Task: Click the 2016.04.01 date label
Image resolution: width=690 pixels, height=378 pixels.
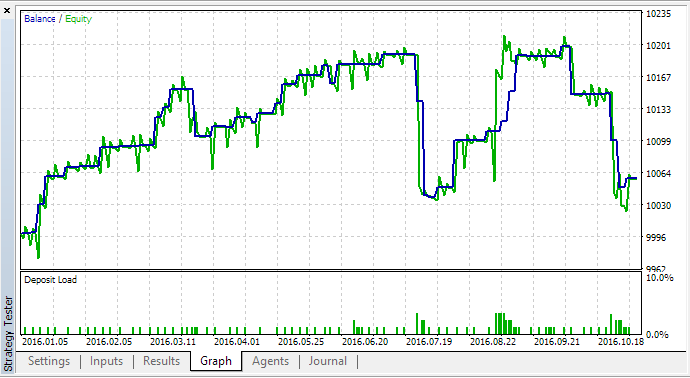Action: pos(237,342)
